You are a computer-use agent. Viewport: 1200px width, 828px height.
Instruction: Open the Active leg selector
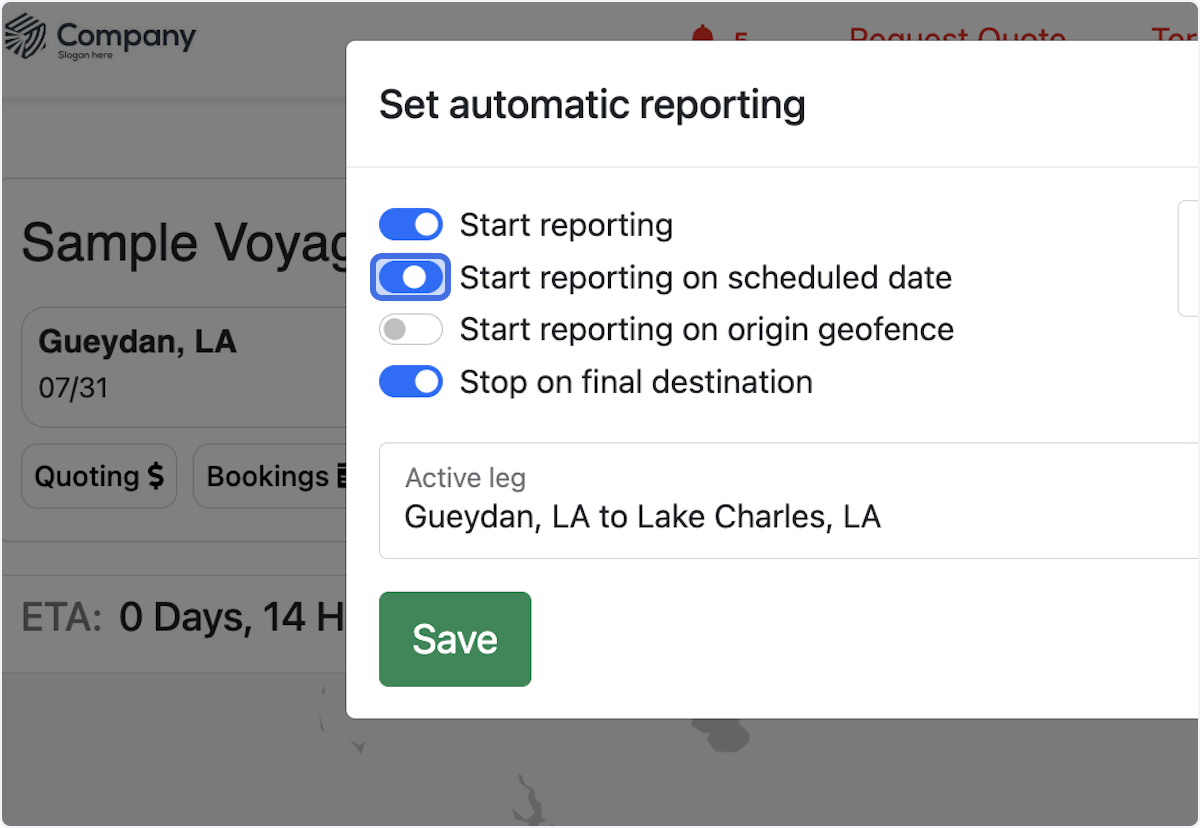click(700, 500)
